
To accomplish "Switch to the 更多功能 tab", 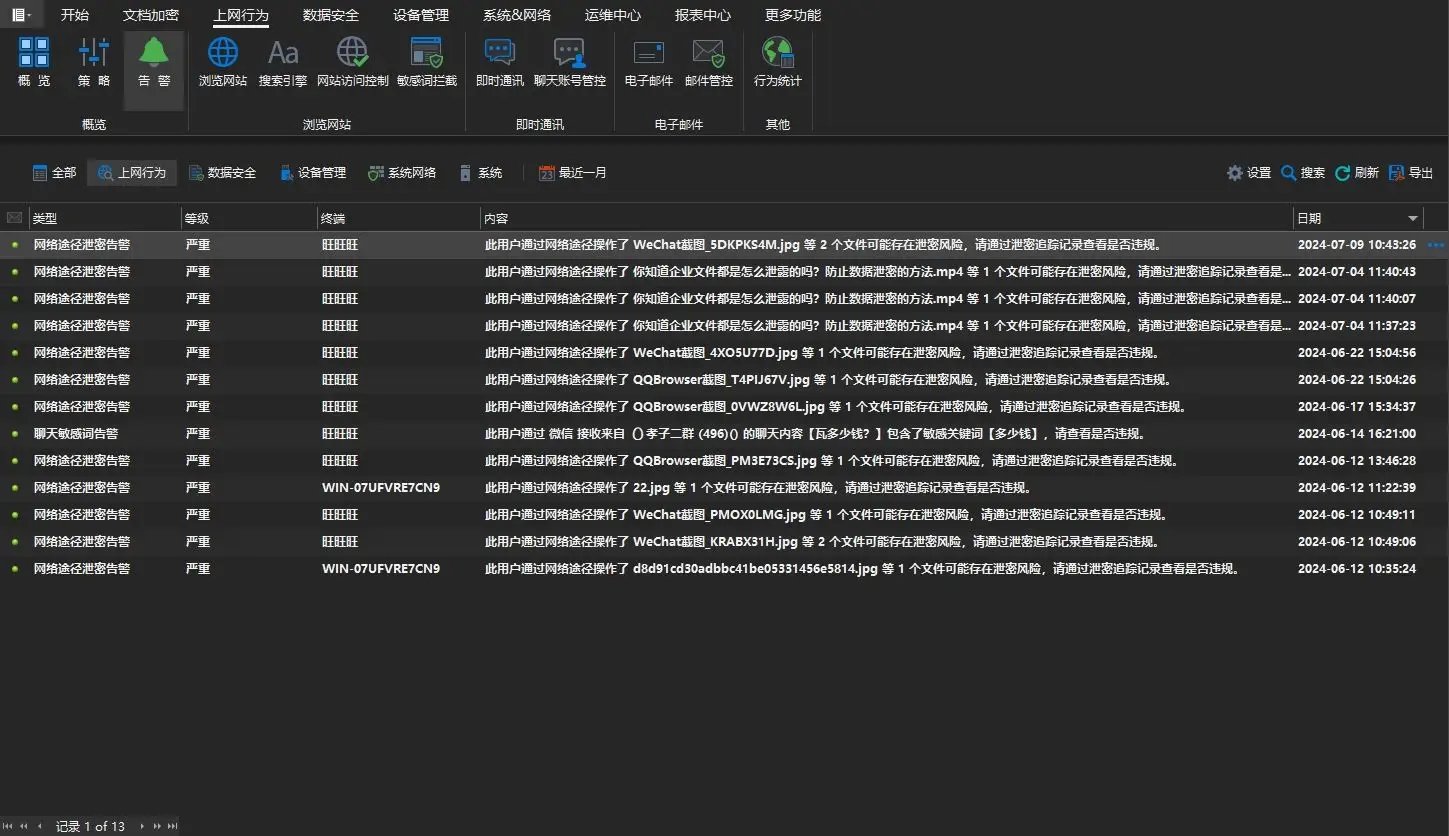I will pos(793,15).
